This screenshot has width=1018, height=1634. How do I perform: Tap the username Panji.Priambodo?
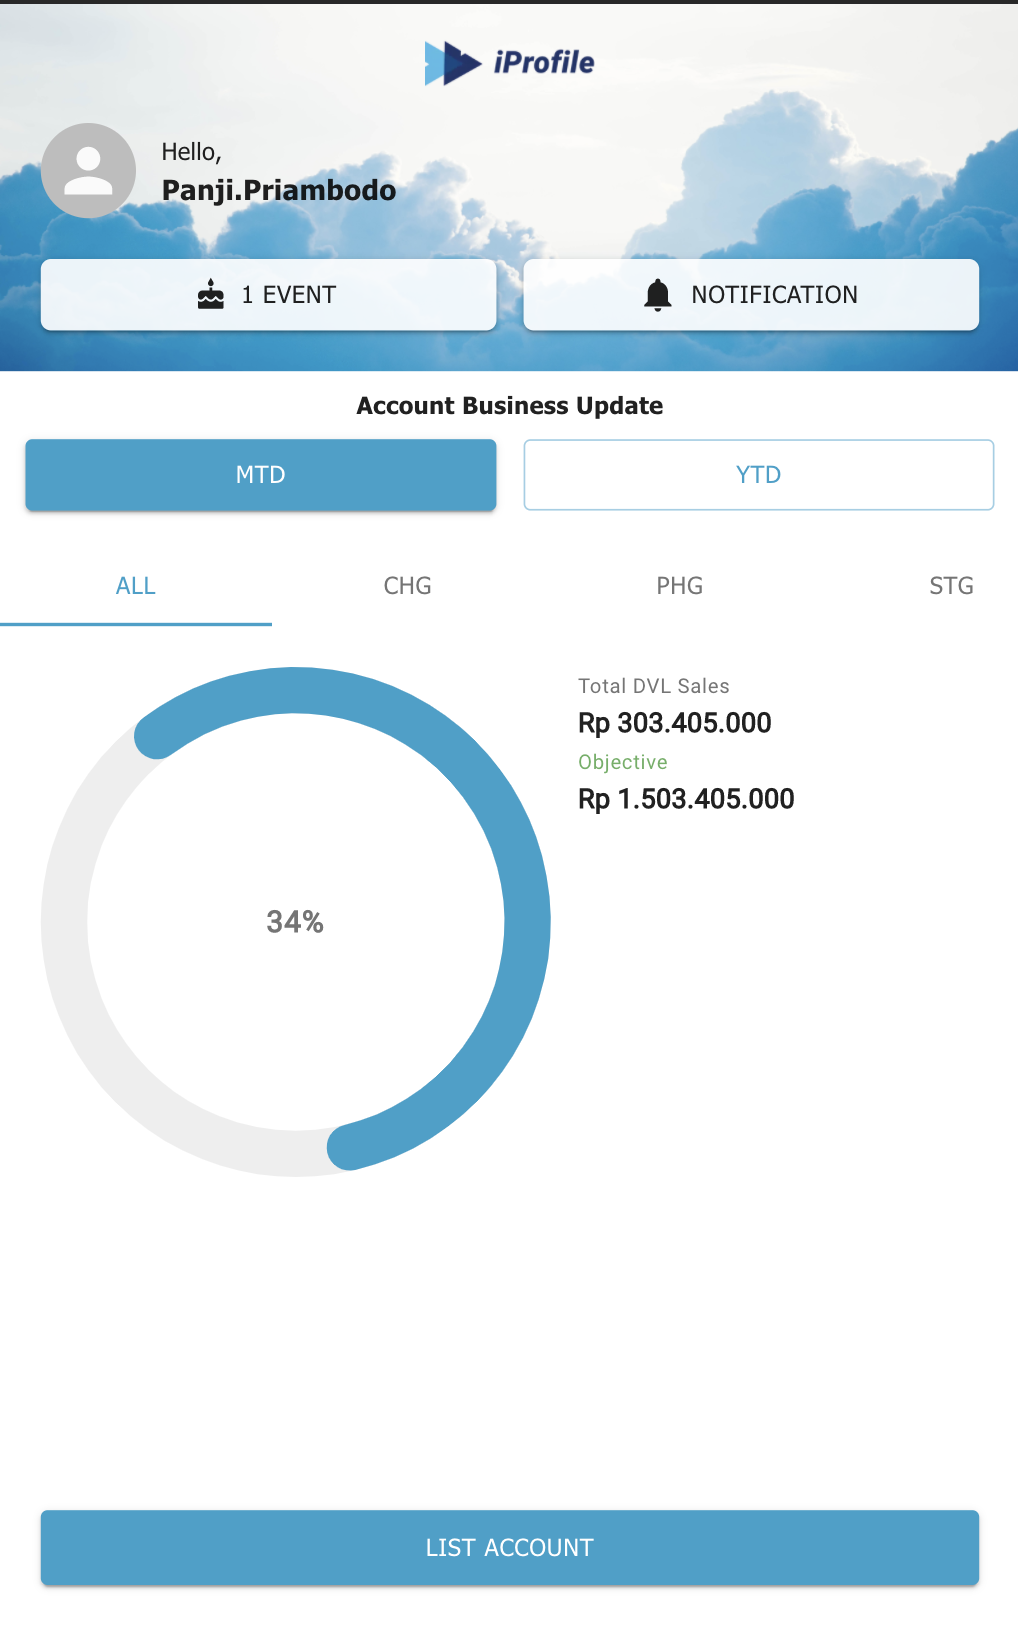279,190
